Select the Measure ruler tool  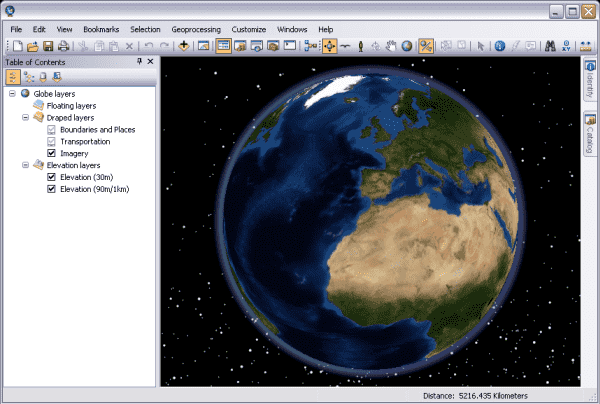586,46
